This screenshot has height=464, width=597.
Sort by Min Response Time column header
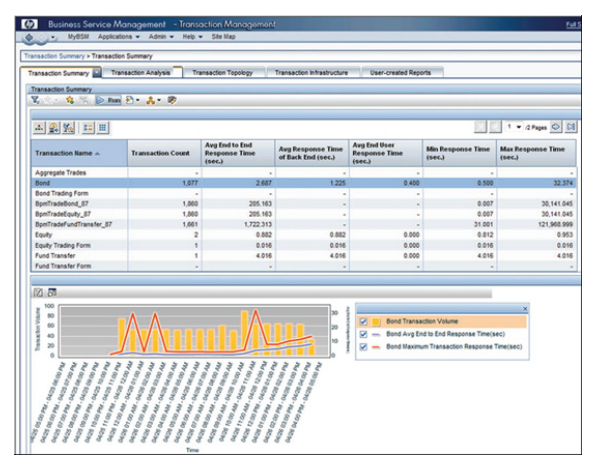tap(460, 153)
